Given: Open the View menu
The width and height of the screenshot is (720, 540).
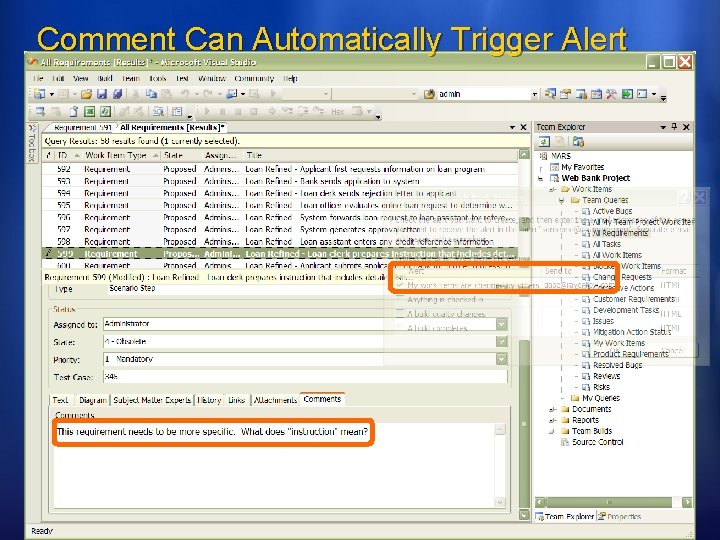Looking at the screenshot, I should pyautogui.click(x=80, y=79).
